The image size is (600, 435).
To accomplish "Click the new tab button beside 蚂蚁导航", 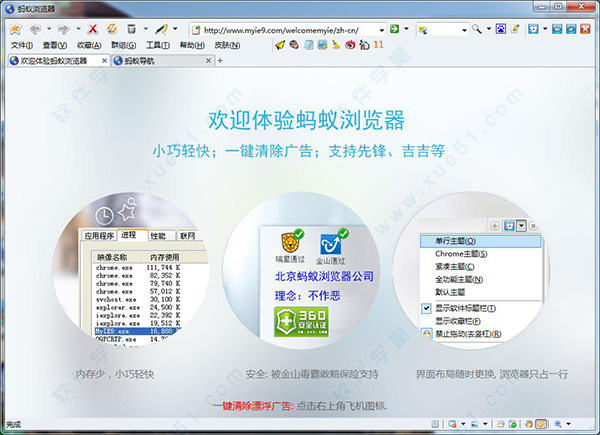I will pos(218,61).
